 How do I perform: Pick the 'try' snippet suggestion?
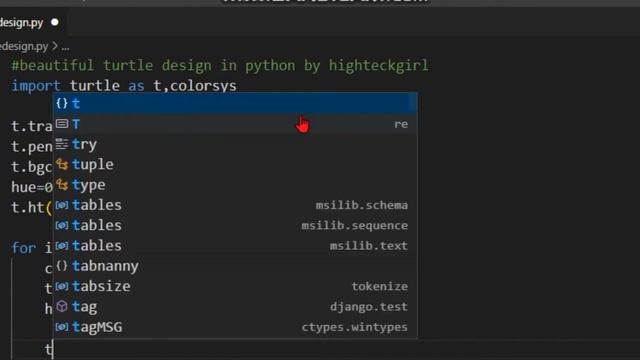click(236, 144)
